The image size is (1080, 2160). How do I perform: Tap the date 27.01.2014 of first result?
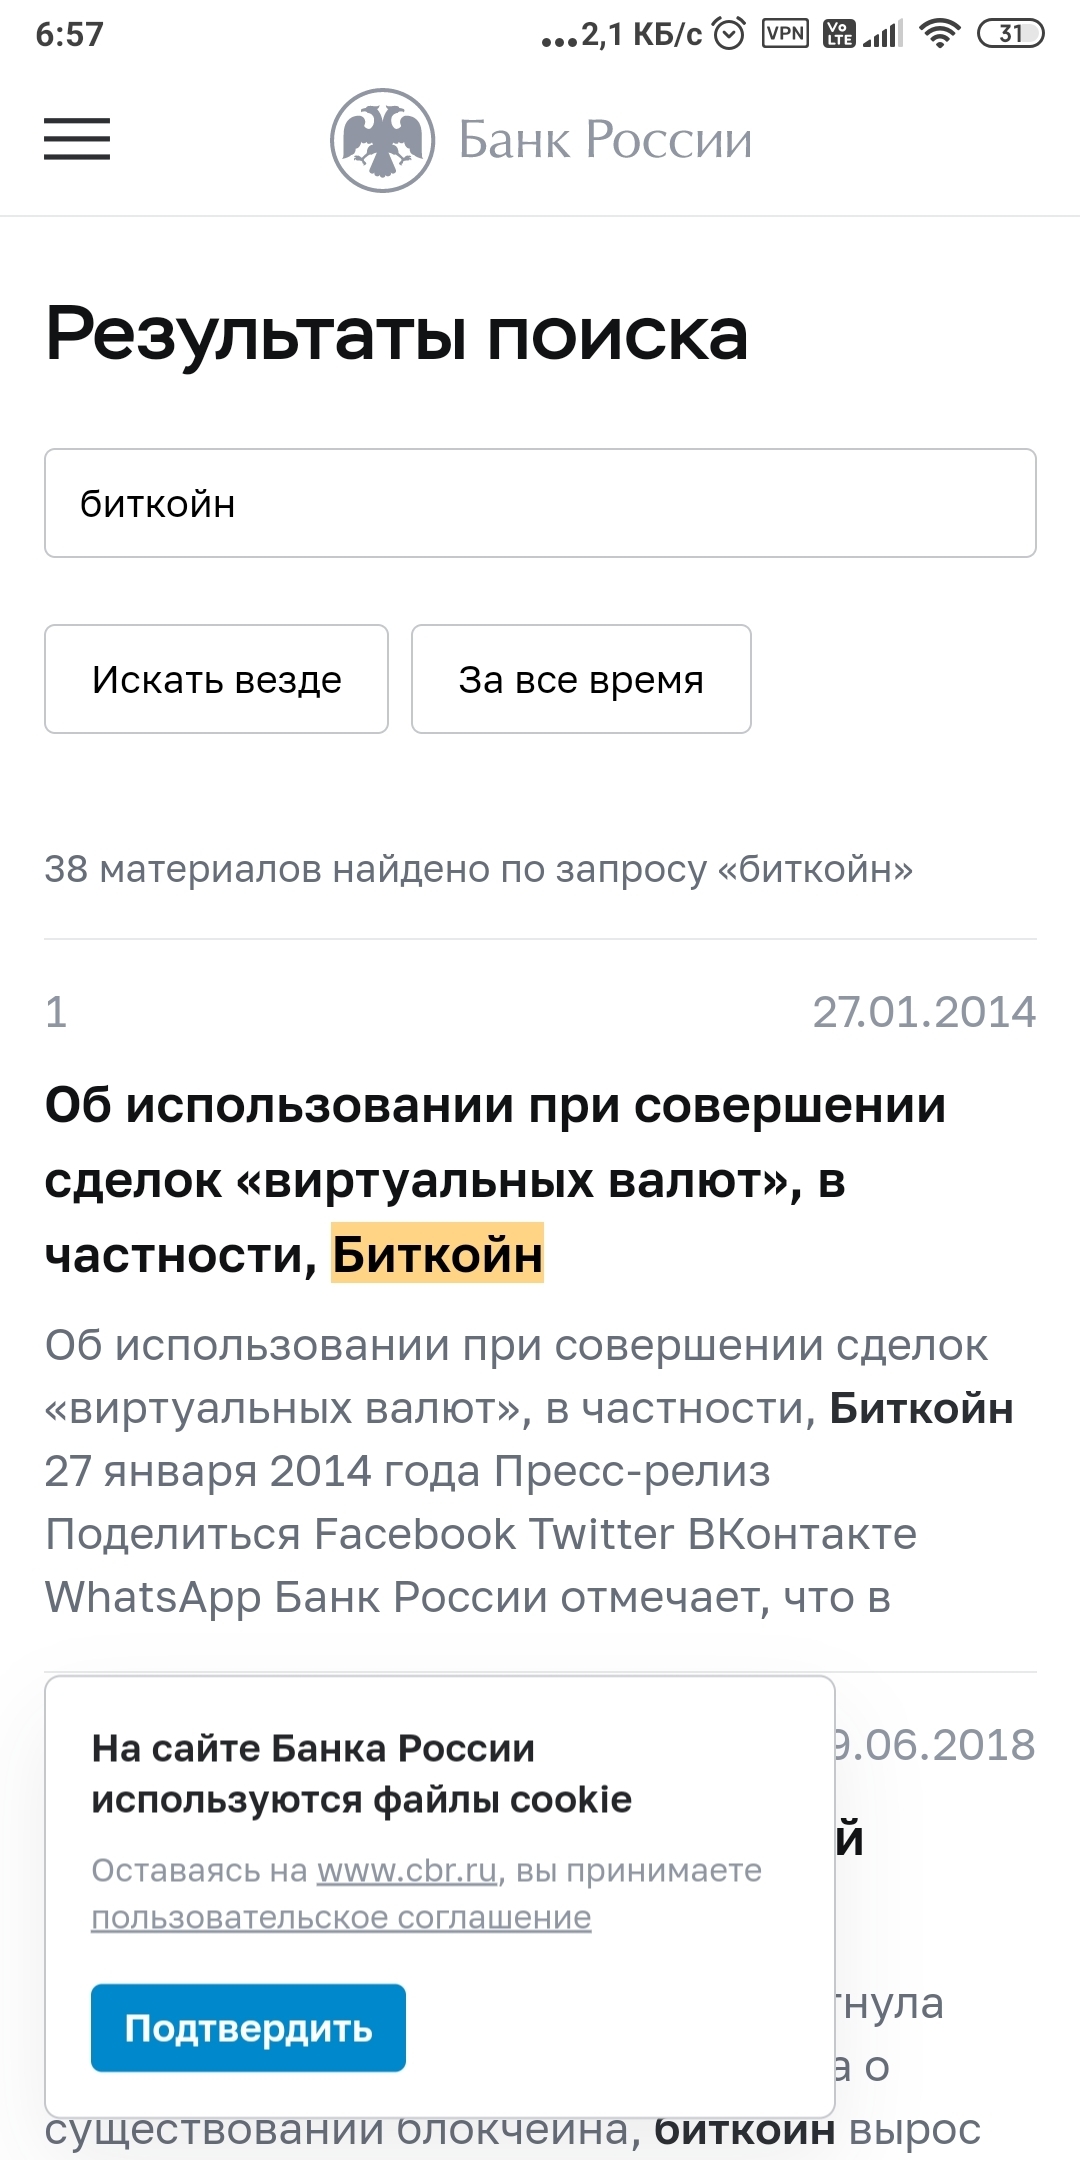click(x=923, y=1012)
